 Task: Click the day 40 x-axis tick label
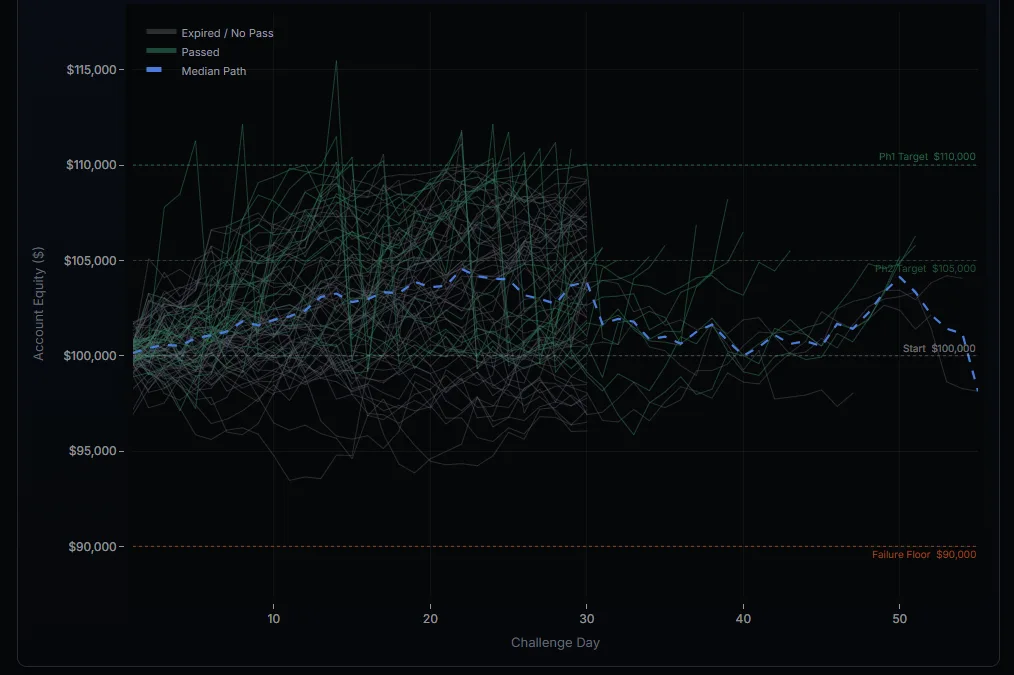(x=743, y=619)
